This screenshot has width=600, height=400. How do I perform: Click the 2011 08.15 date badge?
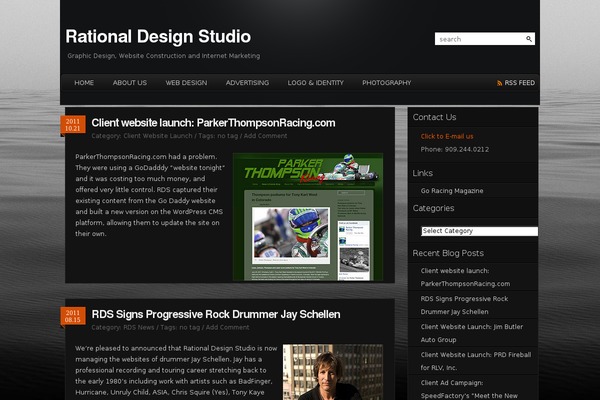pos(73,316)
